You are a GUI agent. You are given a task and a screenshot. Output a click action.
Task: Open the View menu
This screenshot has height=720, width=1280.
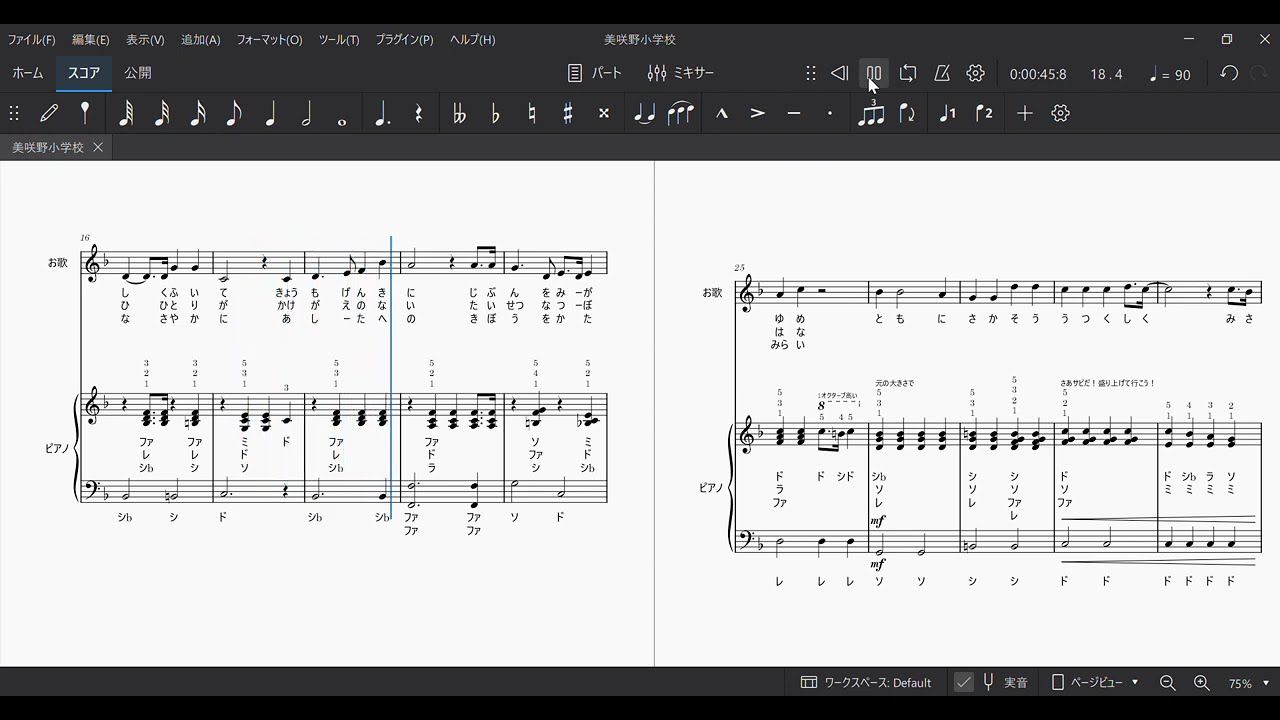[x=145, y=40]
